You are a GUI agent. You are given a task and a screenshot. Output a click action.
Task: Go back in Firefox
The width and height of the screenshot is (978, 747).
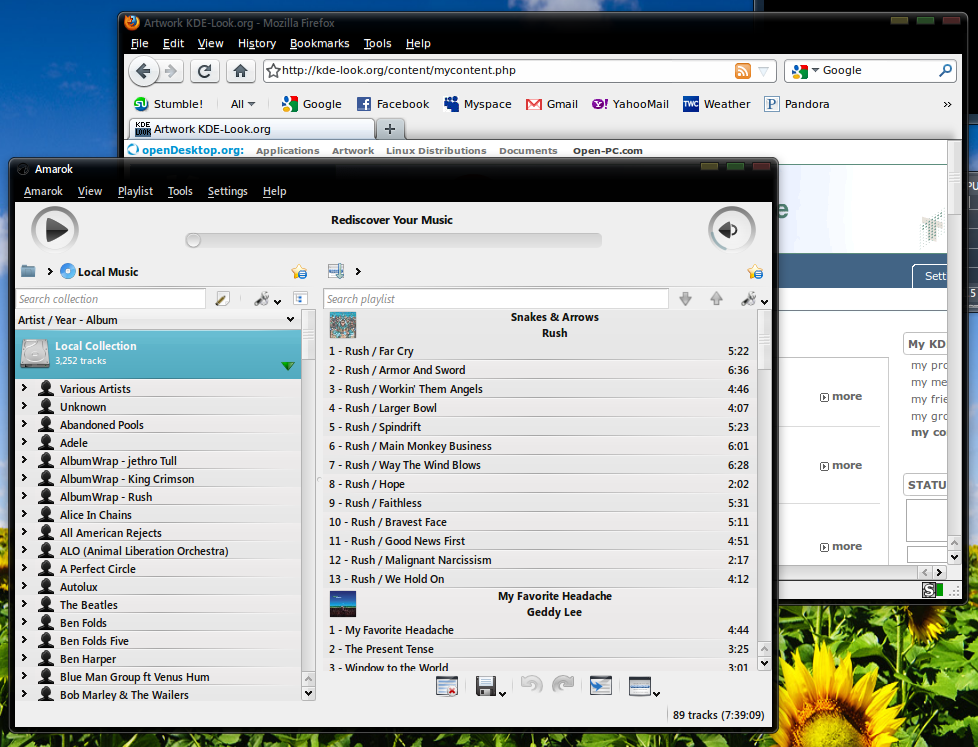(143, 71)
